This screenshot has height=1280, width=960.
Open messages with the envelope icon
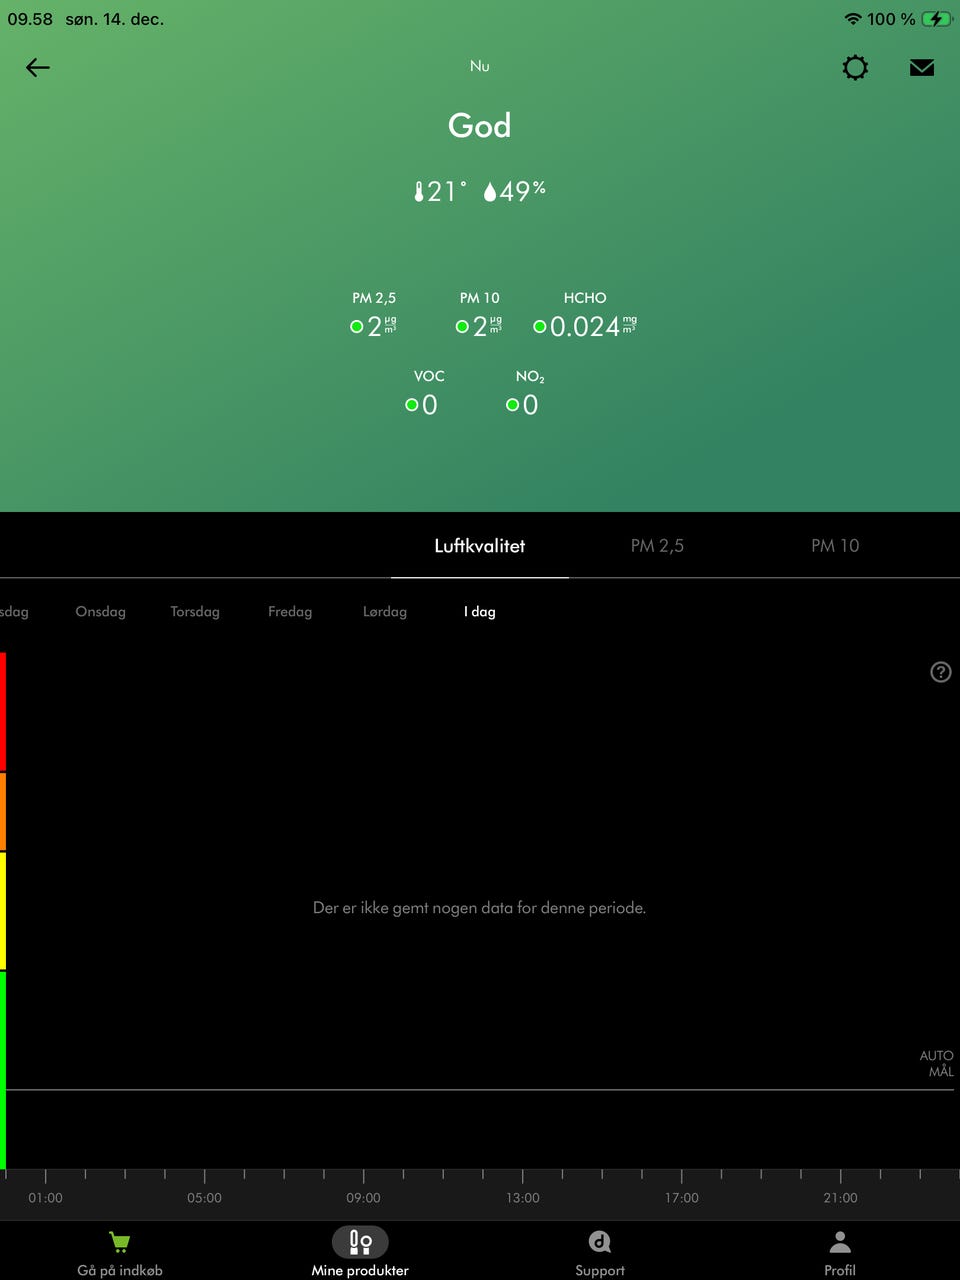tap(922, 67)
